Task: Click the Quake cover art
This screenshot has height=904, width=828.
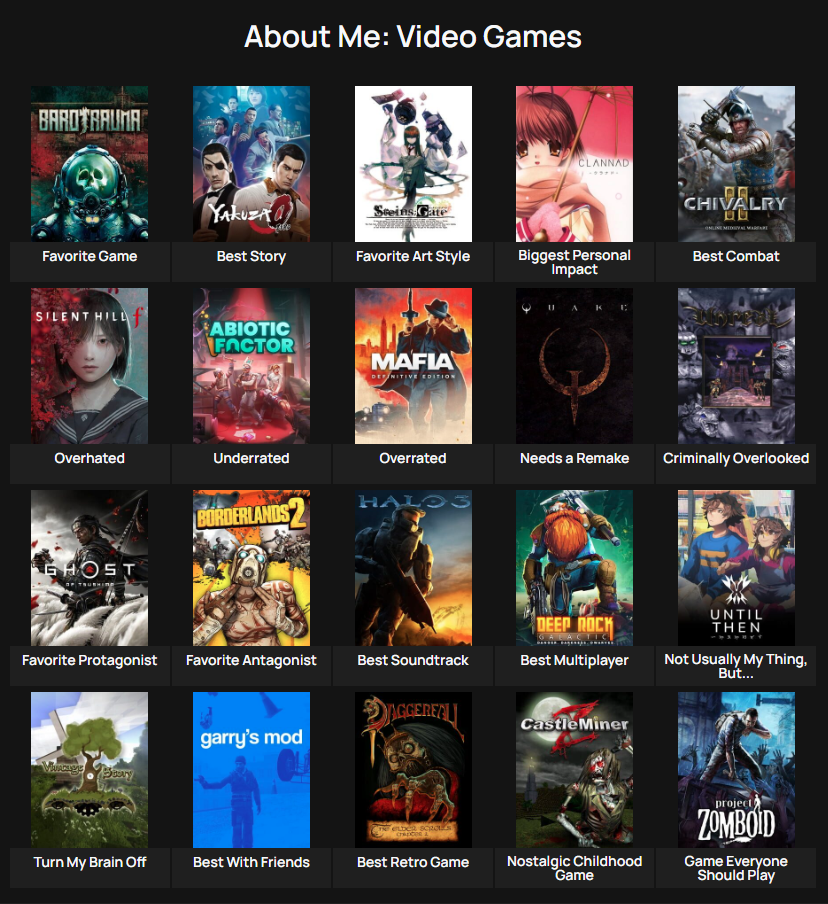Action: pyautogui.click(x=574, y=366)
